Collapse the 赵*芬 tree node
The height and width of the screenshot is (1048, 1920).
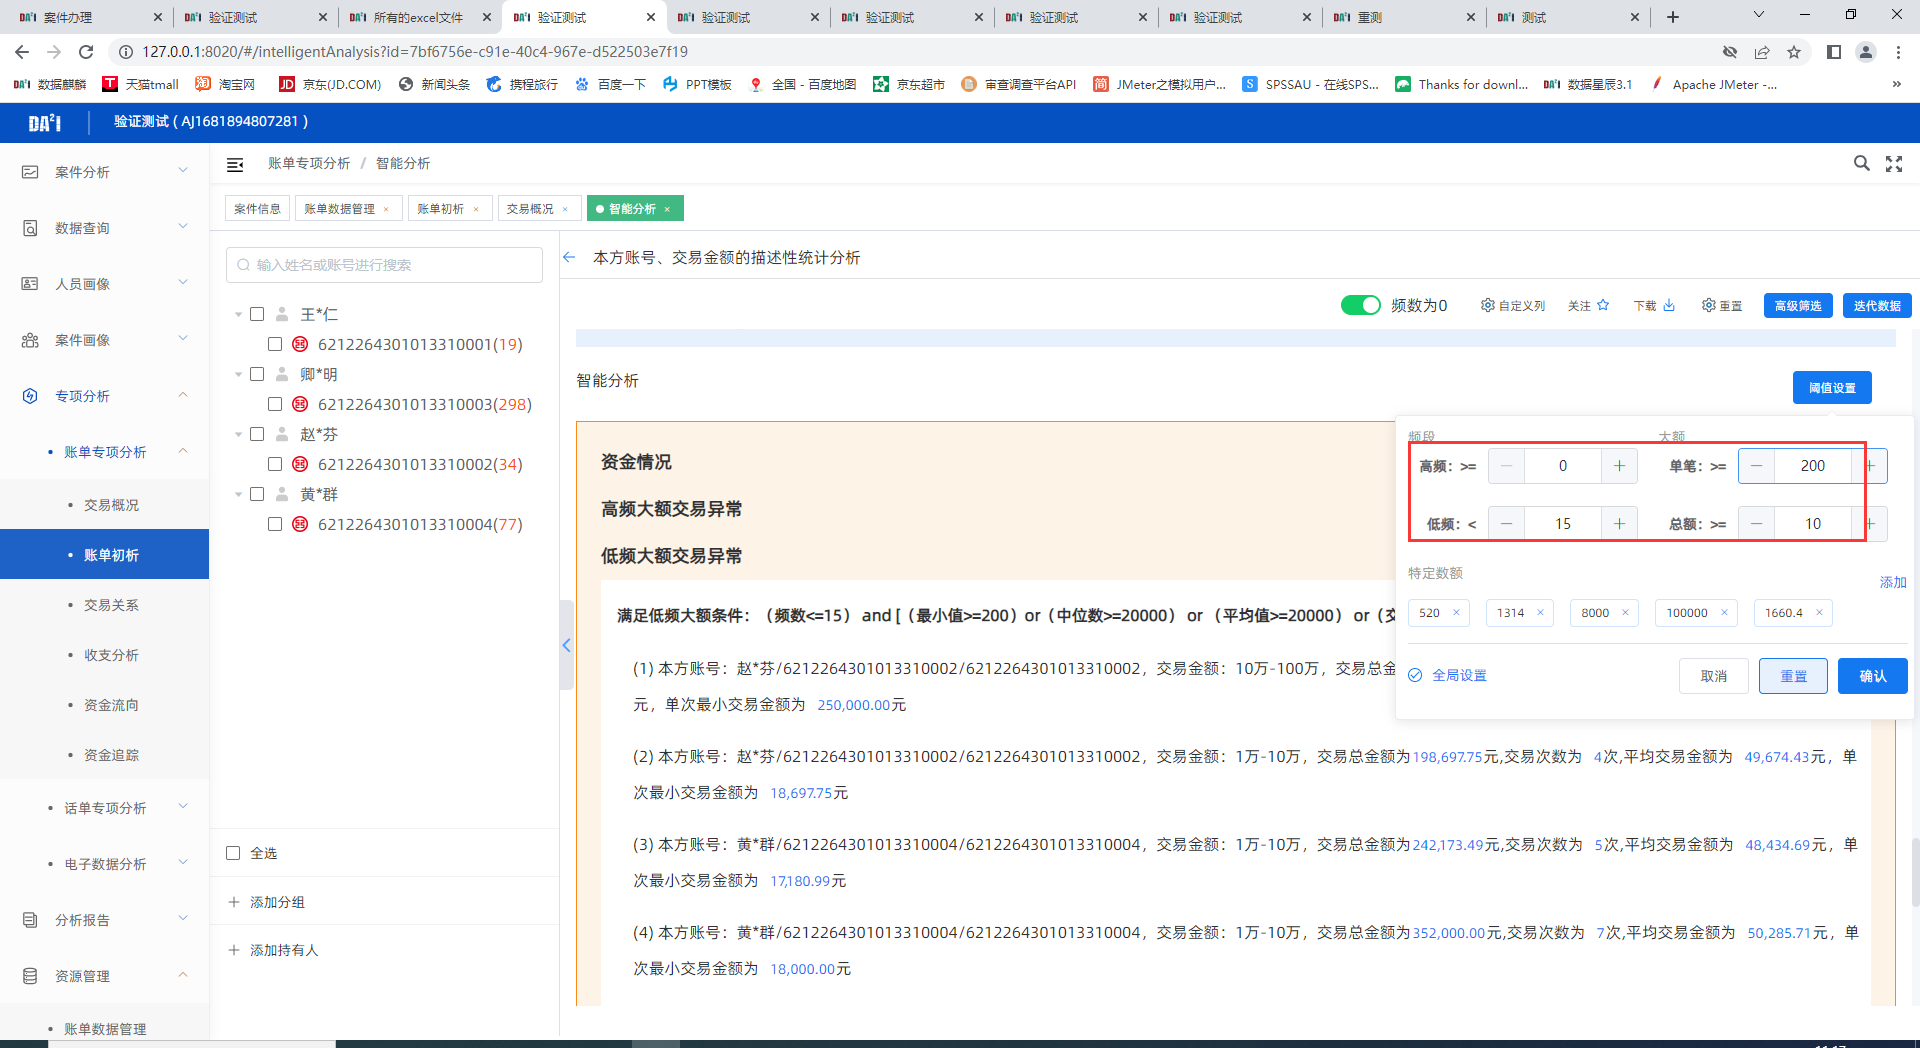coord(238,435)
